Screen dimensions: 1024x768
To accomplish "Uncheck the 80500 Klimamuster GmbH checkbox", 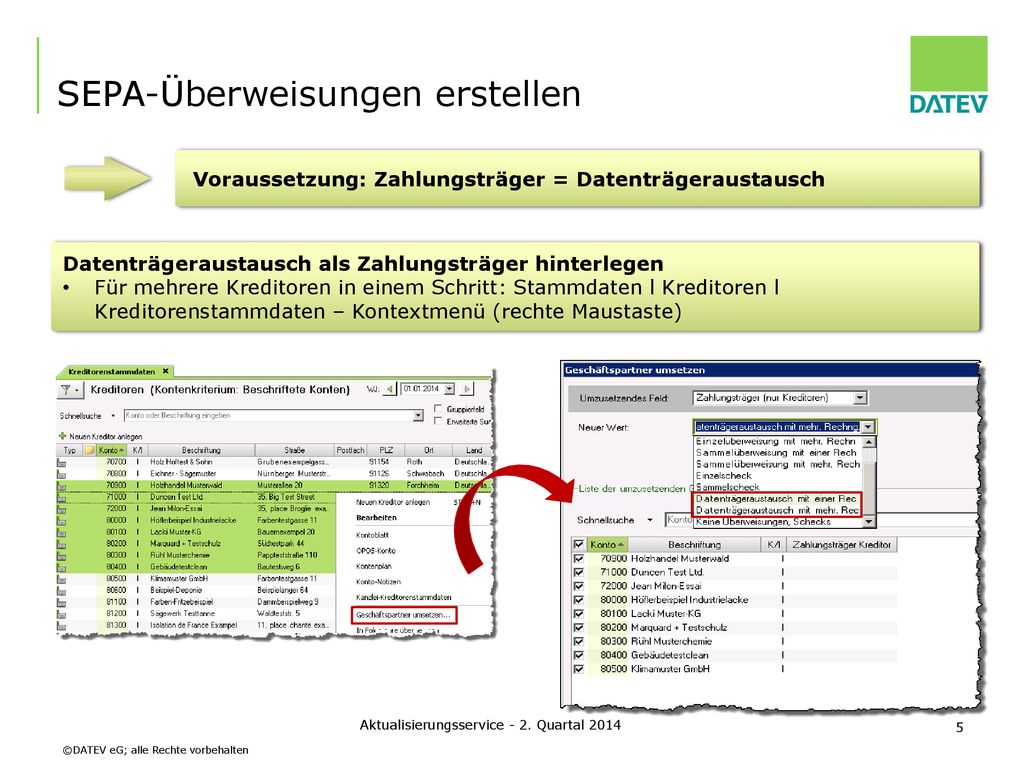I will pyautogui.click(x=579, y=669).
